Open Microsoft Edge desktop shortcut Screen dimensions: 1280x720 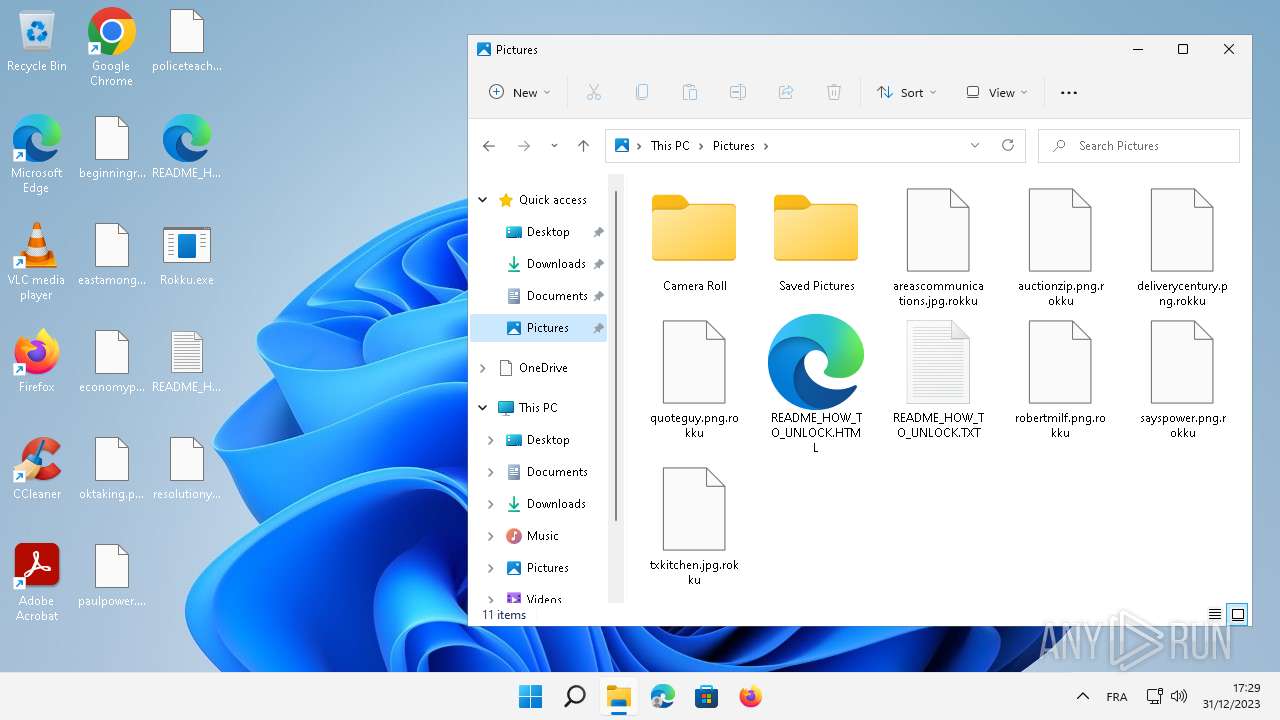click(37, 154)
